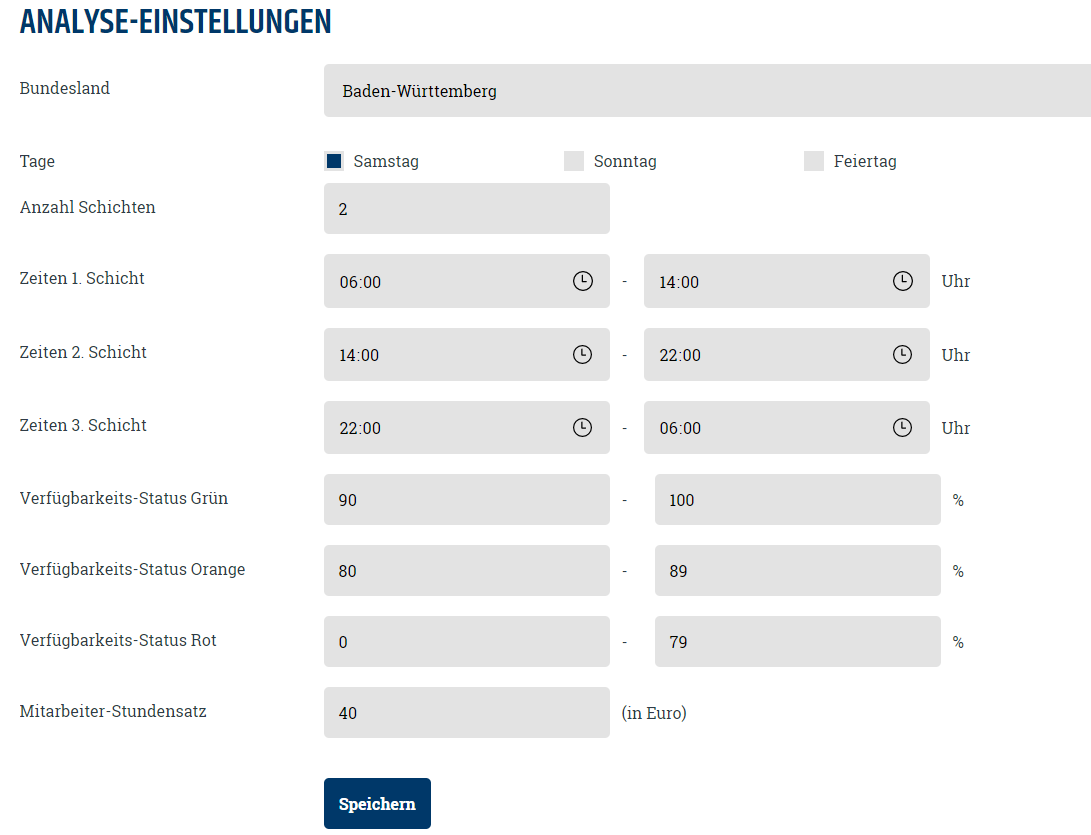Uncheck the Samstag checkbox
The width and height of the screenshot is (1091, 835).
point(334,161)
